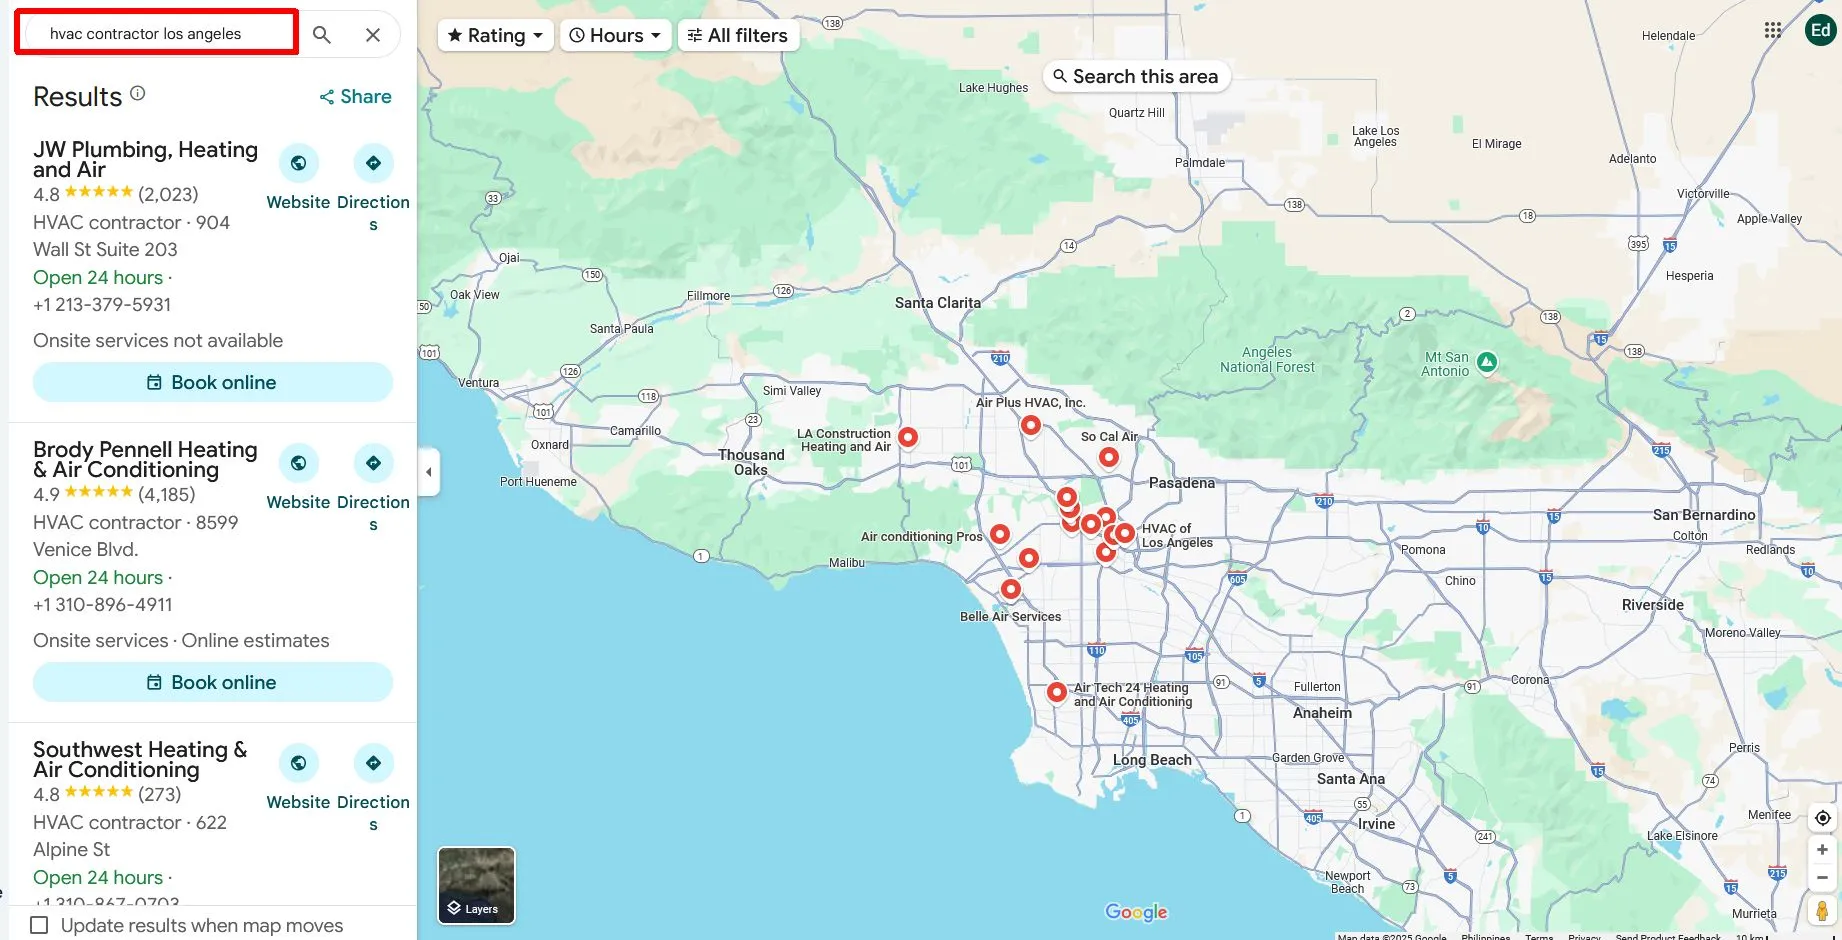The height and width of the screenshot is (940, 1842).
Task: Click Book online for Brody Pennell
Action: [x=213, y=682]
